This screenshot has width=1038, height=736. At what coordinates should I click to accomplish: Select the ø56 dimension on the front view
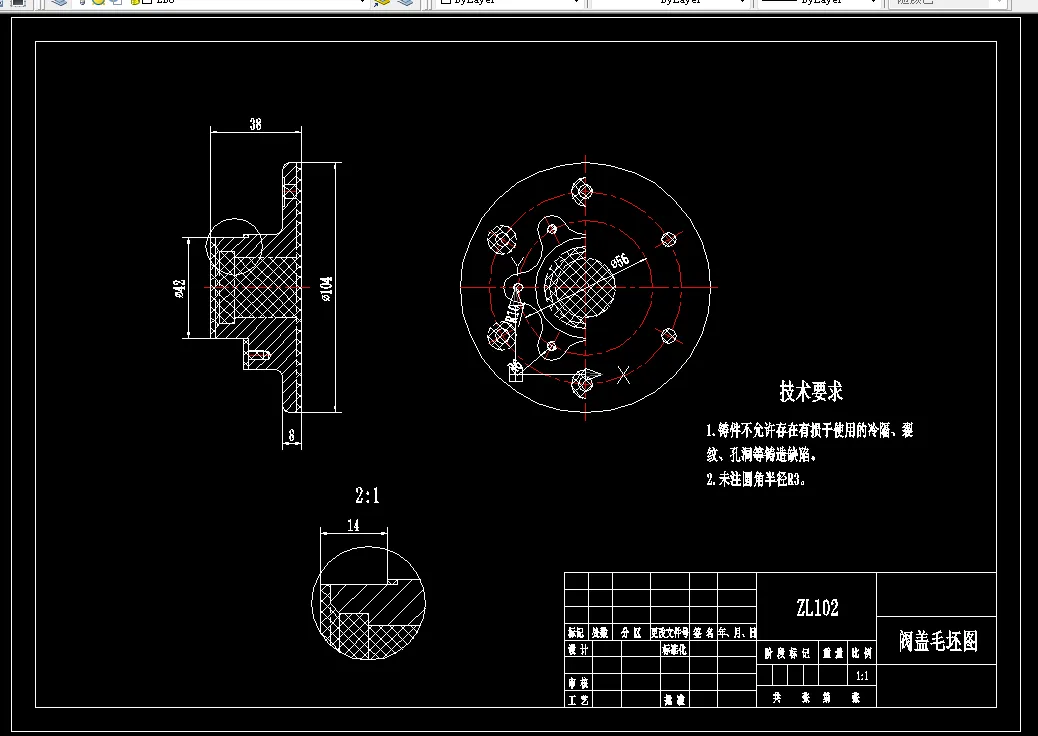click(620, 260)
